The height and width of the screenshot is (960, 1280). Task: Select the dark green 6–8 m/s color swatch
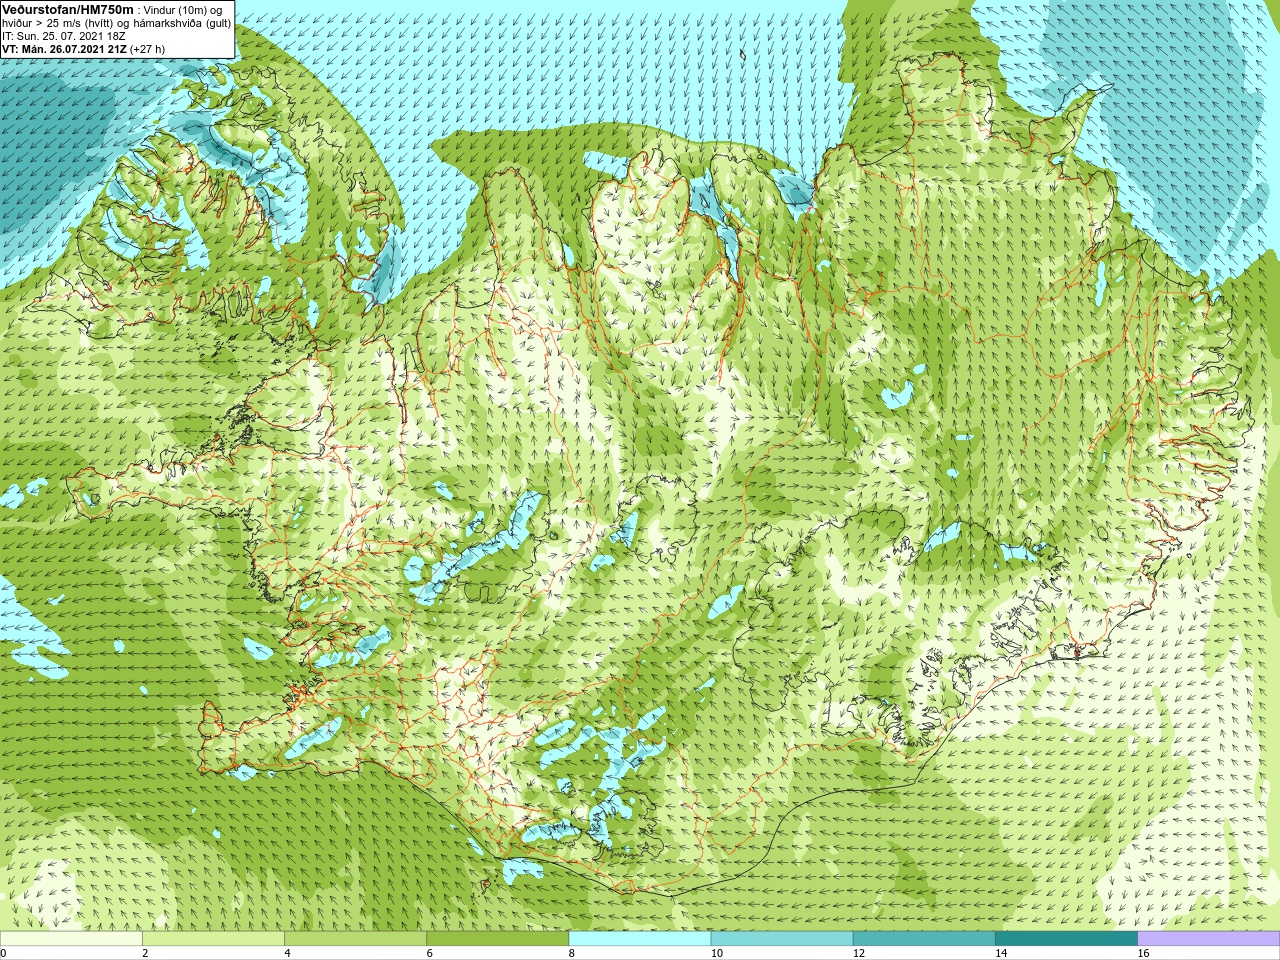(498, 939)
